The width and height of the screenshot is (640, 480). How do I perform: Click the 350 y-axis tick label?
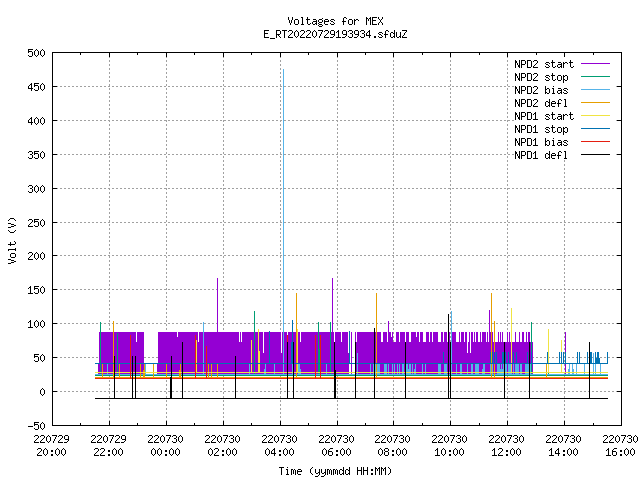[x=36, y=155]
